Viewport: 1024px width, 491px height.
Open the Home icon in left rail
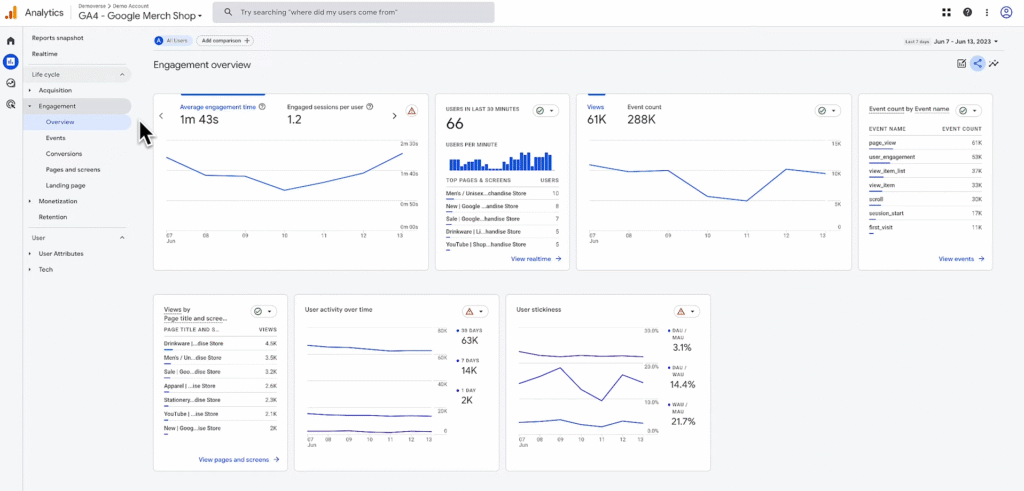point(10,41)
